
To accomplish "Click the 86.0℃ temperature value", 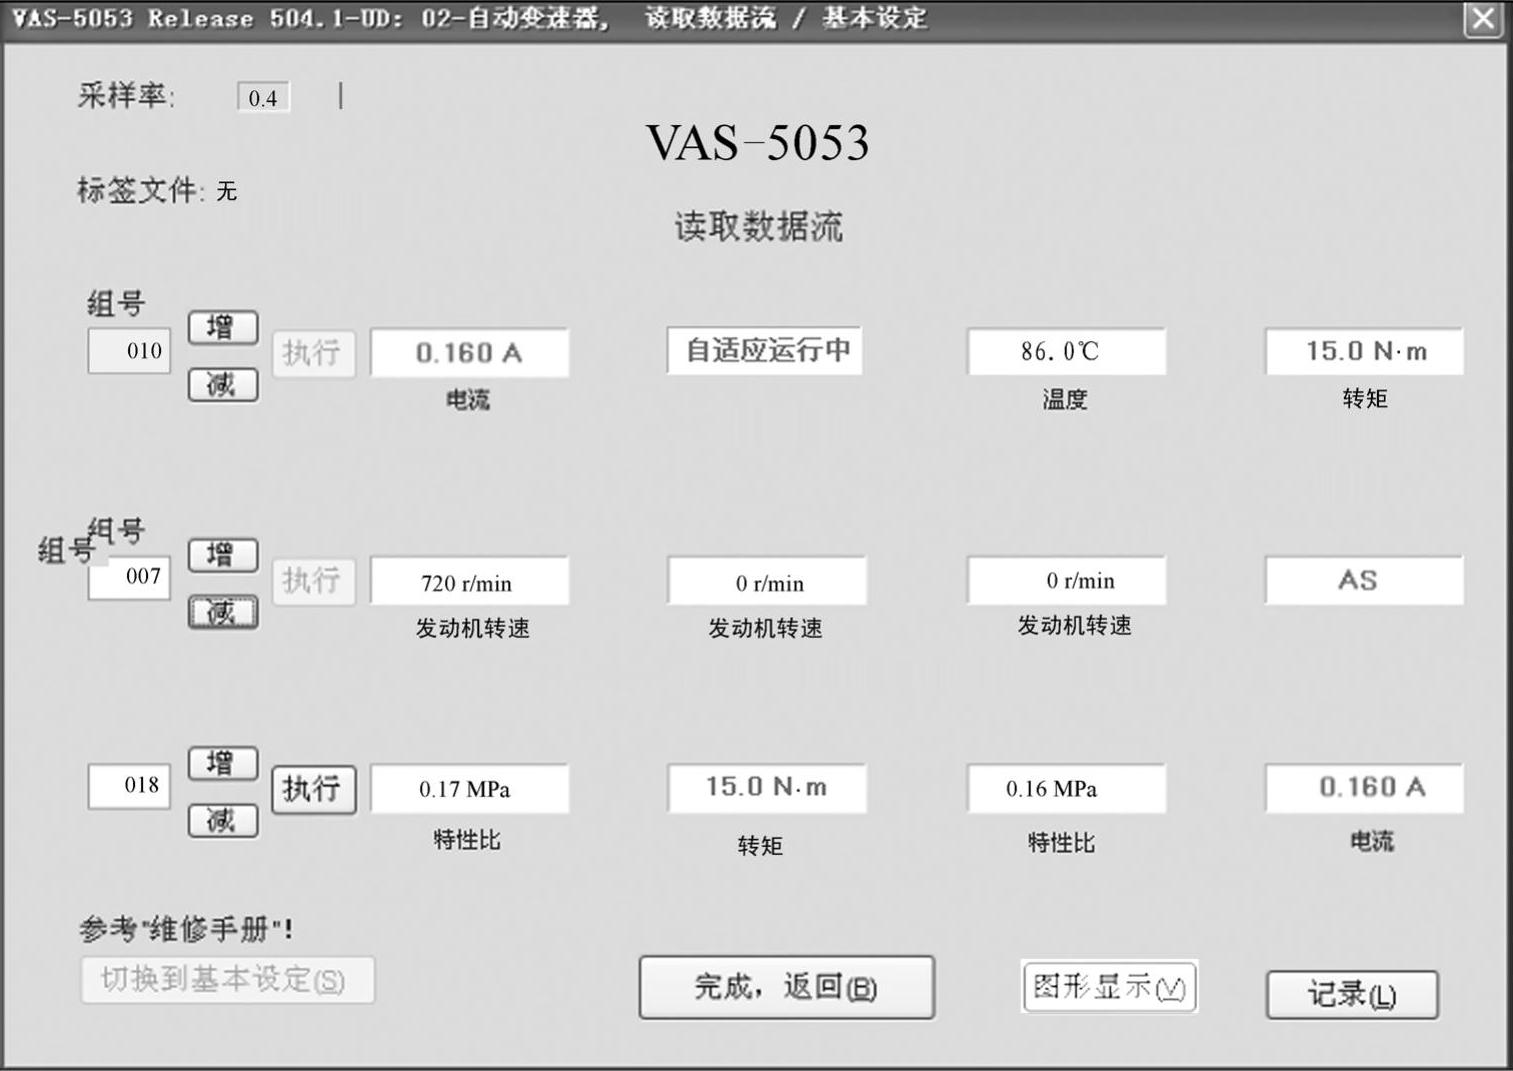I will (1066, 351).
